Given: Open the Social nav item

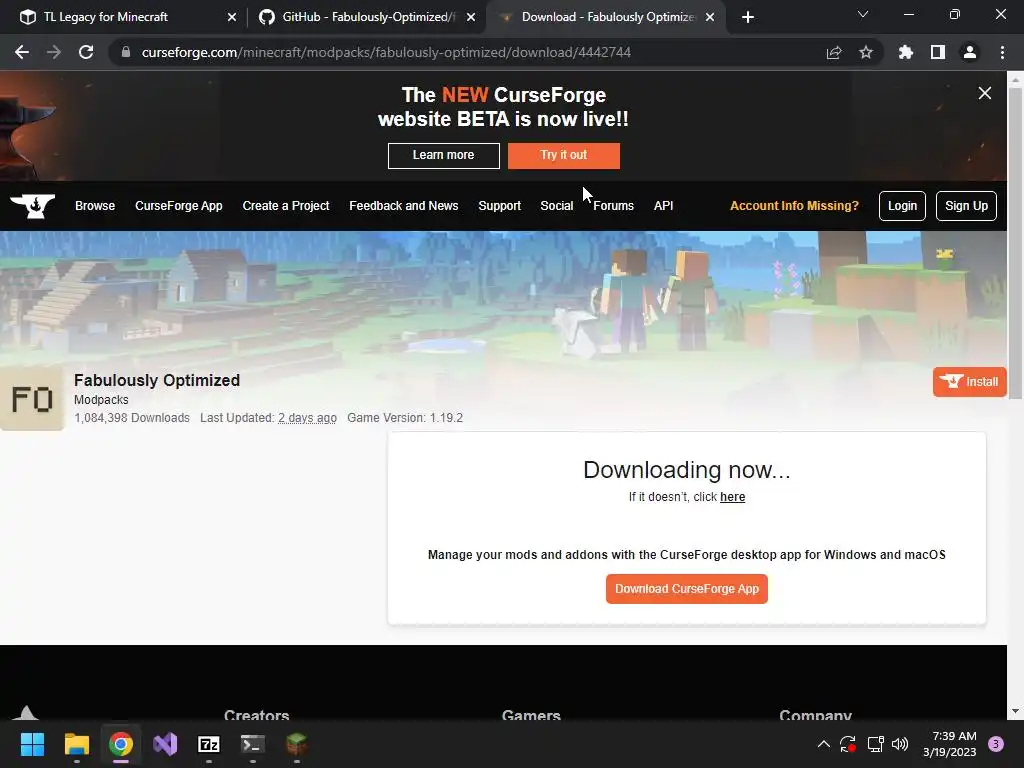Looking at the screenshot, I should click(556, 206).
